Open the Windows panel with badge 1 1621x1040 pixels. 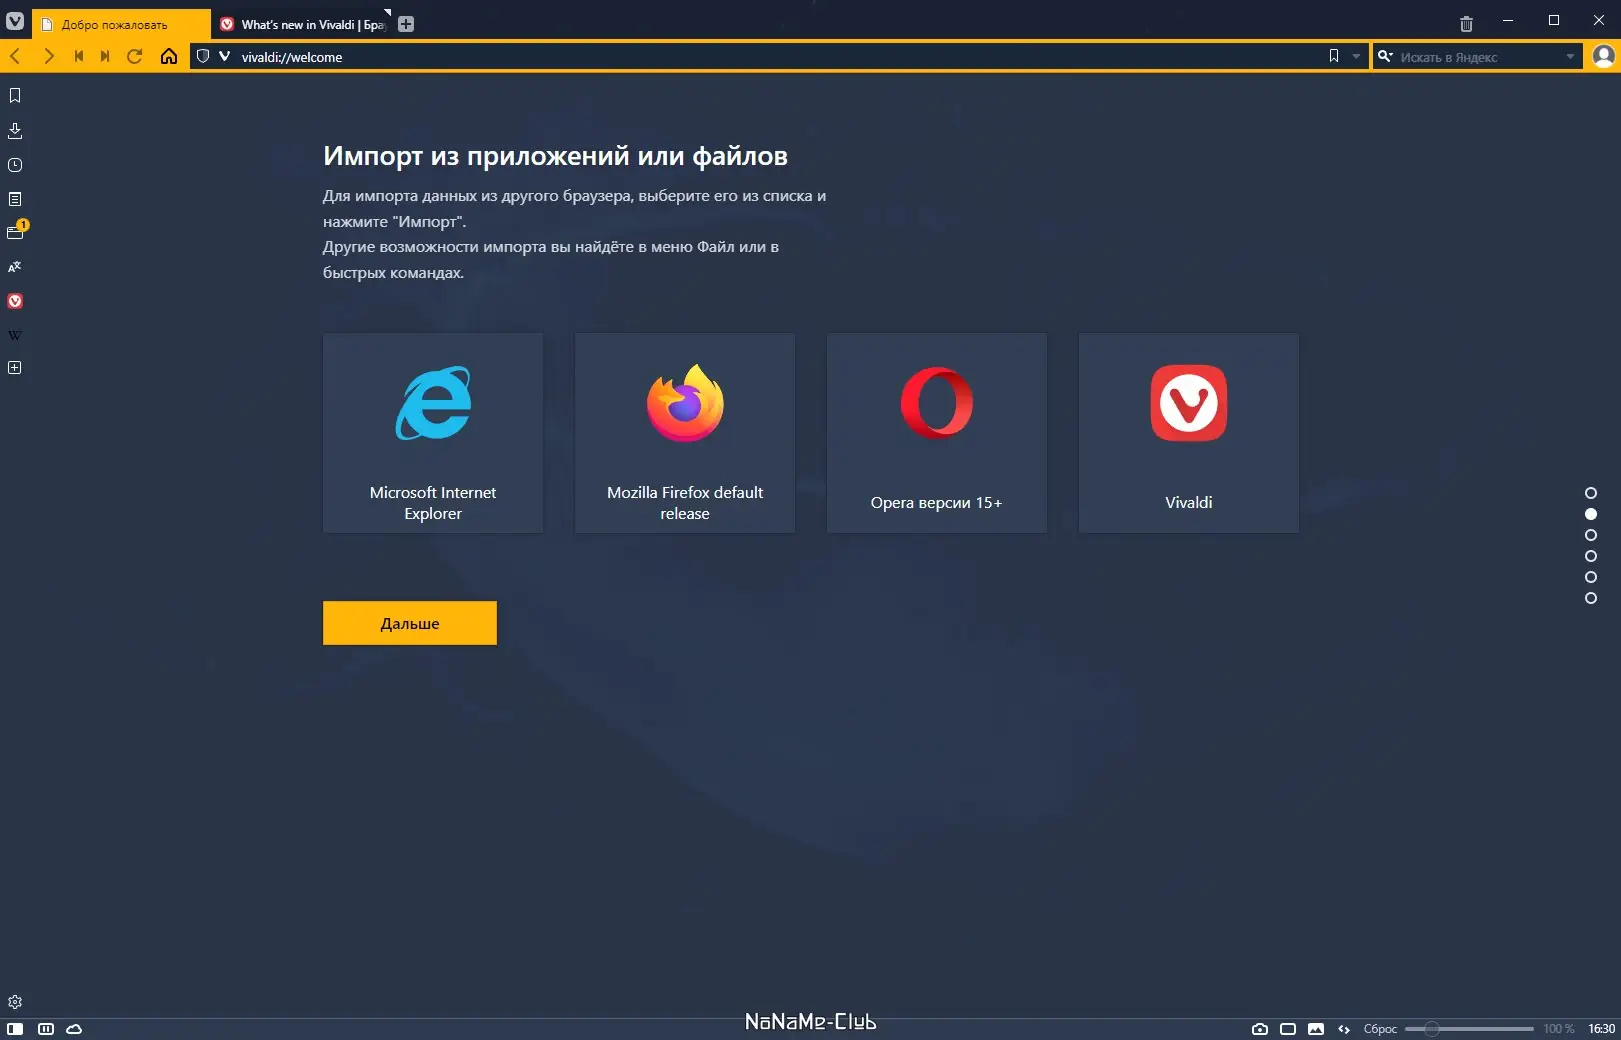click(16, 231)
